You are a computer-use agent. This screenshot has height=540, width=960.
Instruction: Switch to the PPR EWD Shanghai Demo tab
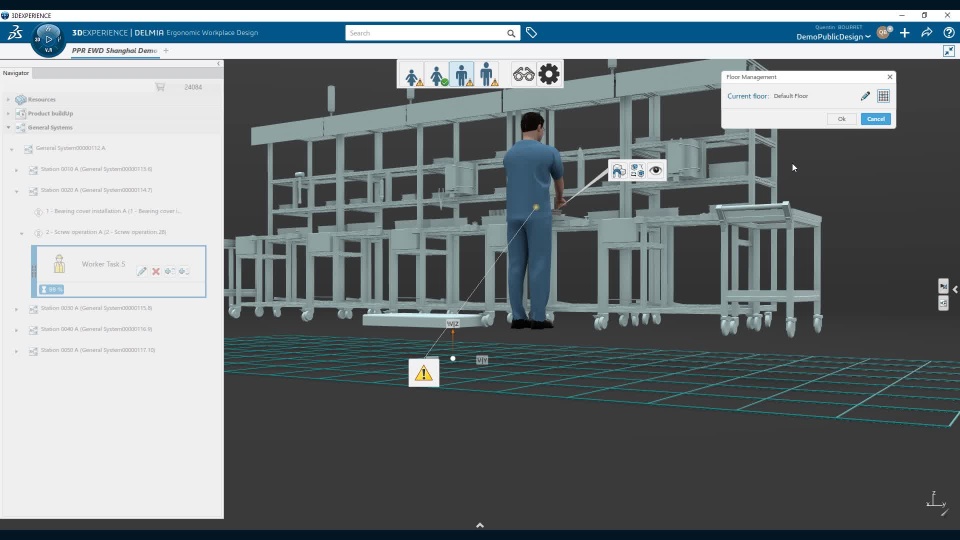click(114, 50)
